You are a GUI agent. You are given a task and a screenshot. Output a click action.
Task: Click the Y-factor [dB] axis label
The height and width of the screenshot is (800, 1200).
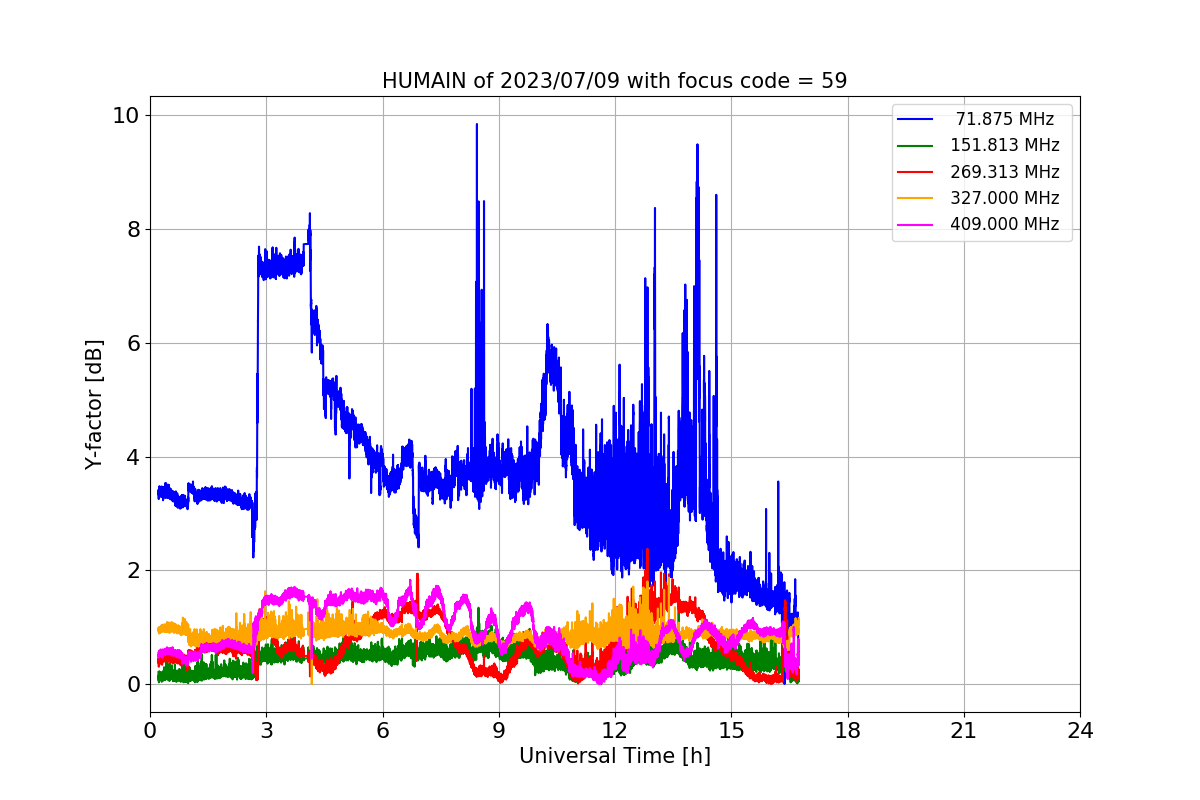tap(94, 404)
